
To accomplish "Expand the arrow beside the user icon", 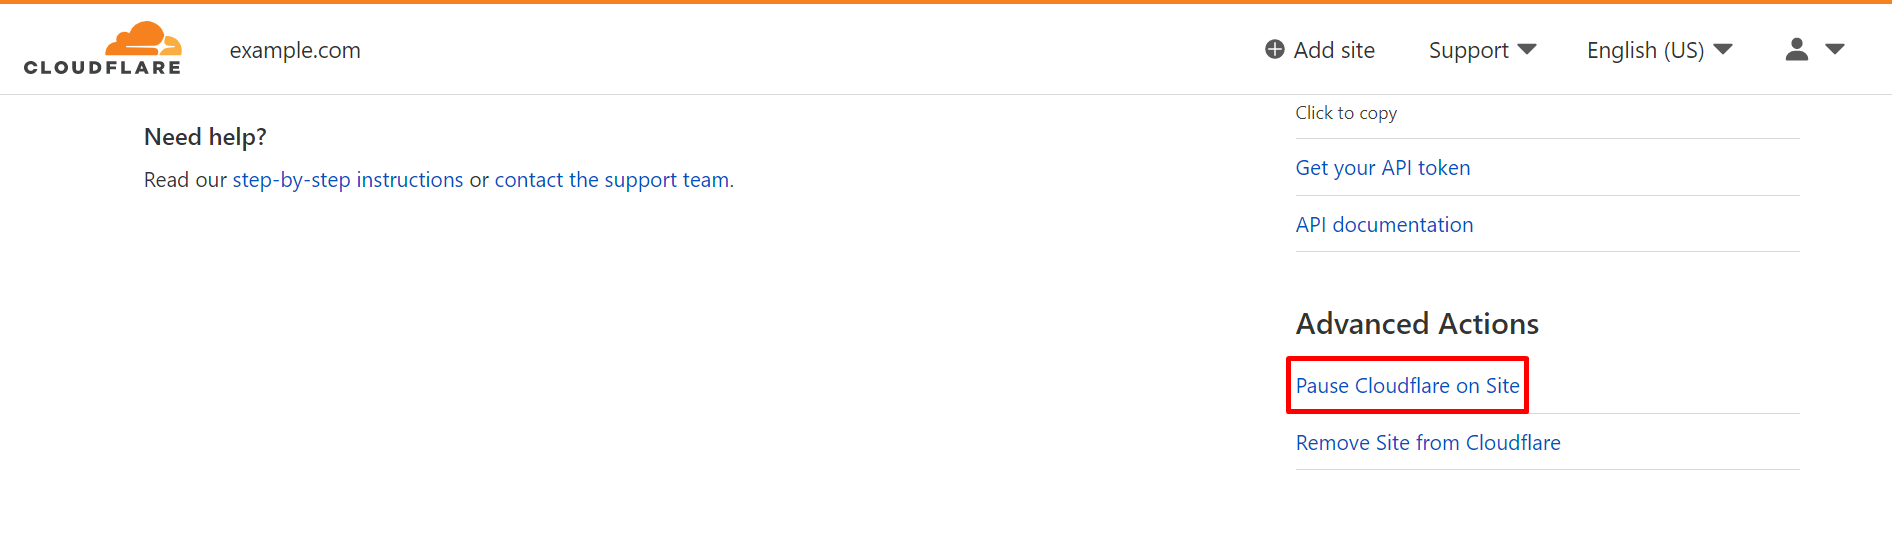I will (x=1835, y=49).
